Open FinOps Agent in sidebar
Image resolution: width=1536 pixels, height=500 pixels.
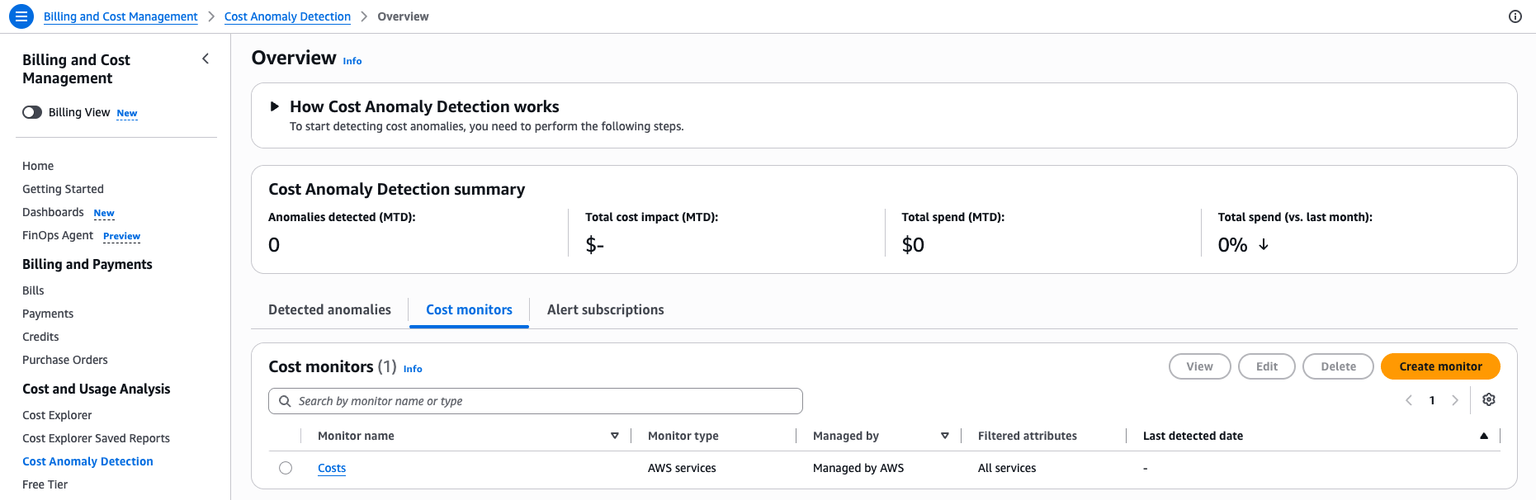[x=58, y=235]
